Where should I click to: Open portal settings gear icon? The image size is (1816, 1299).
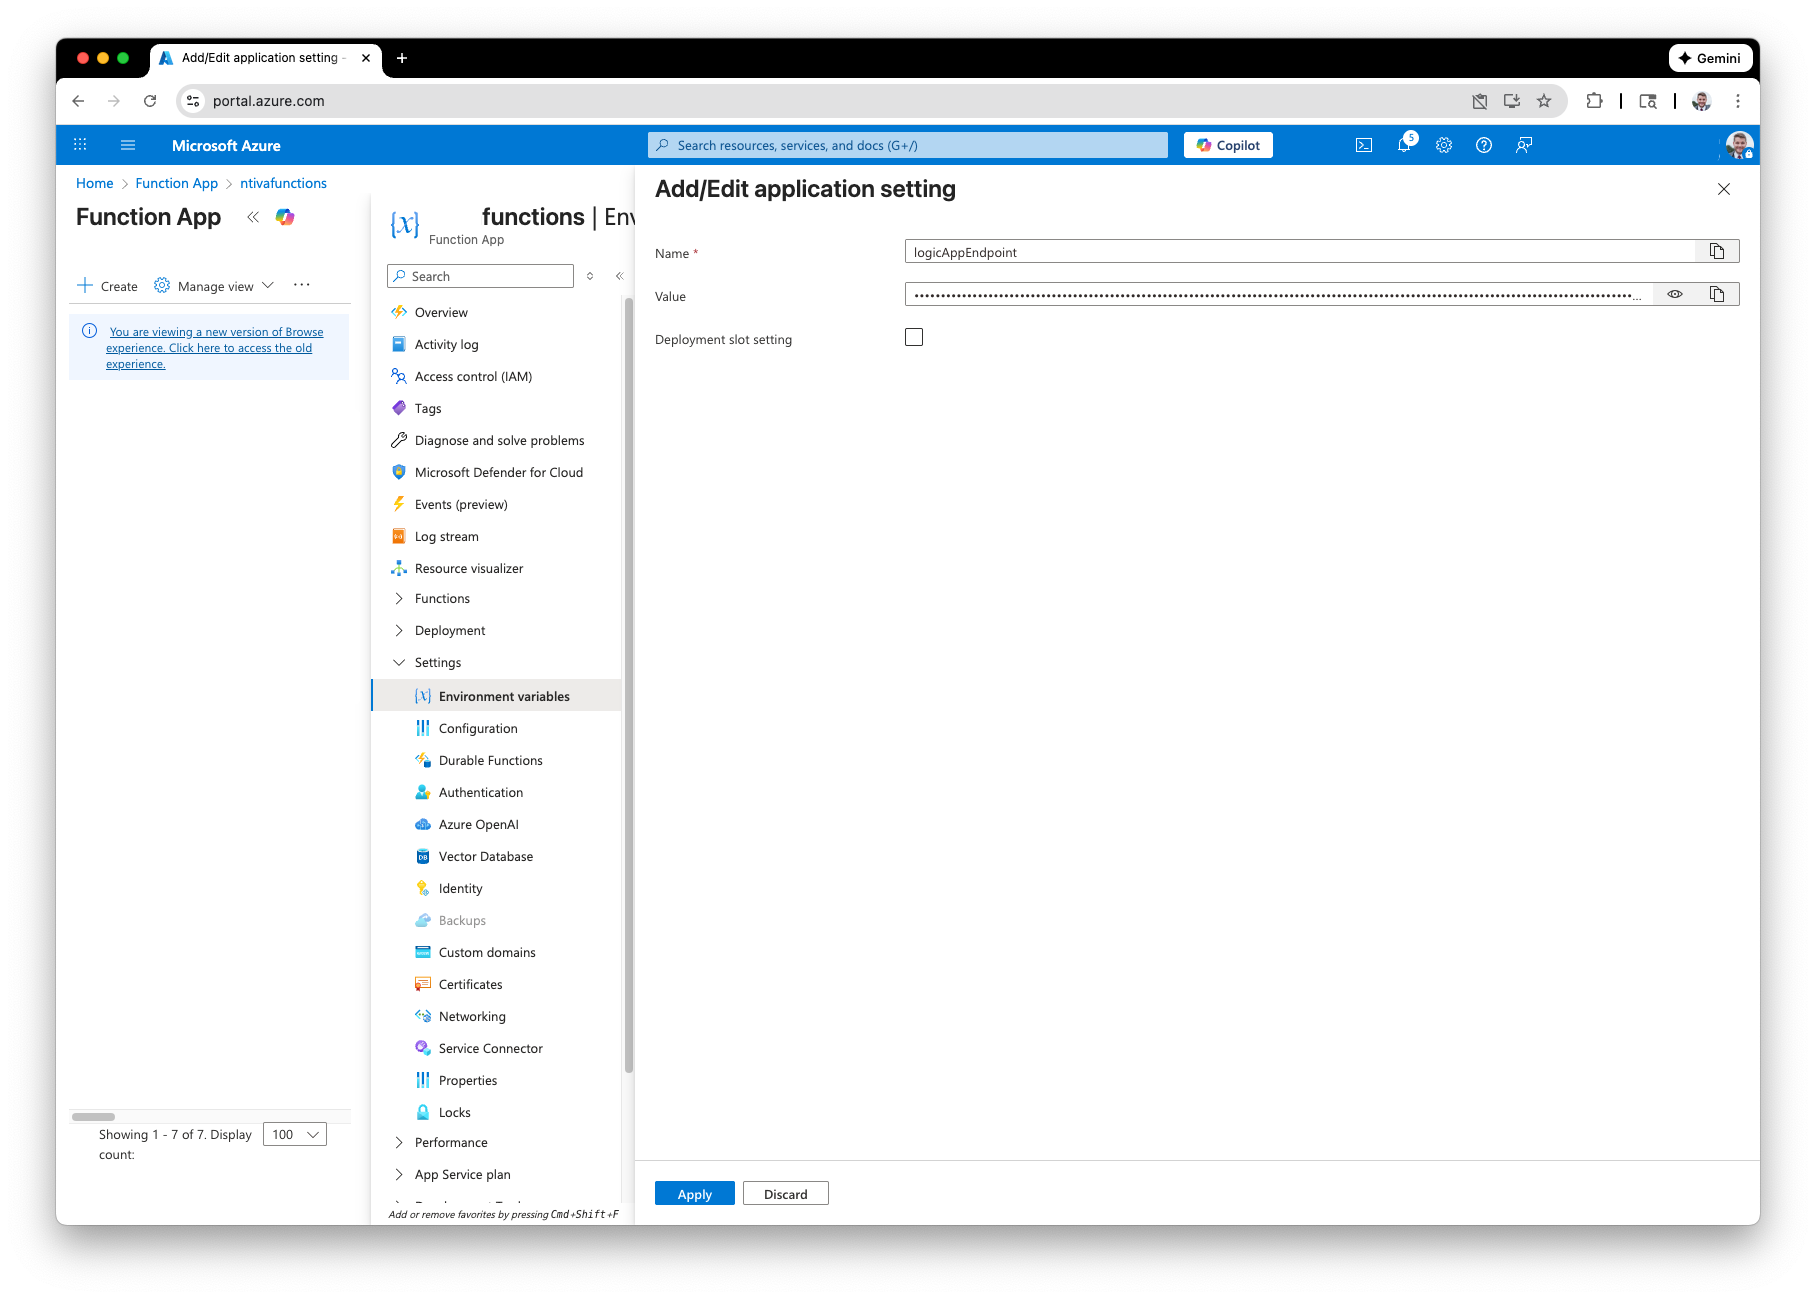click(x=1444, y=145)
